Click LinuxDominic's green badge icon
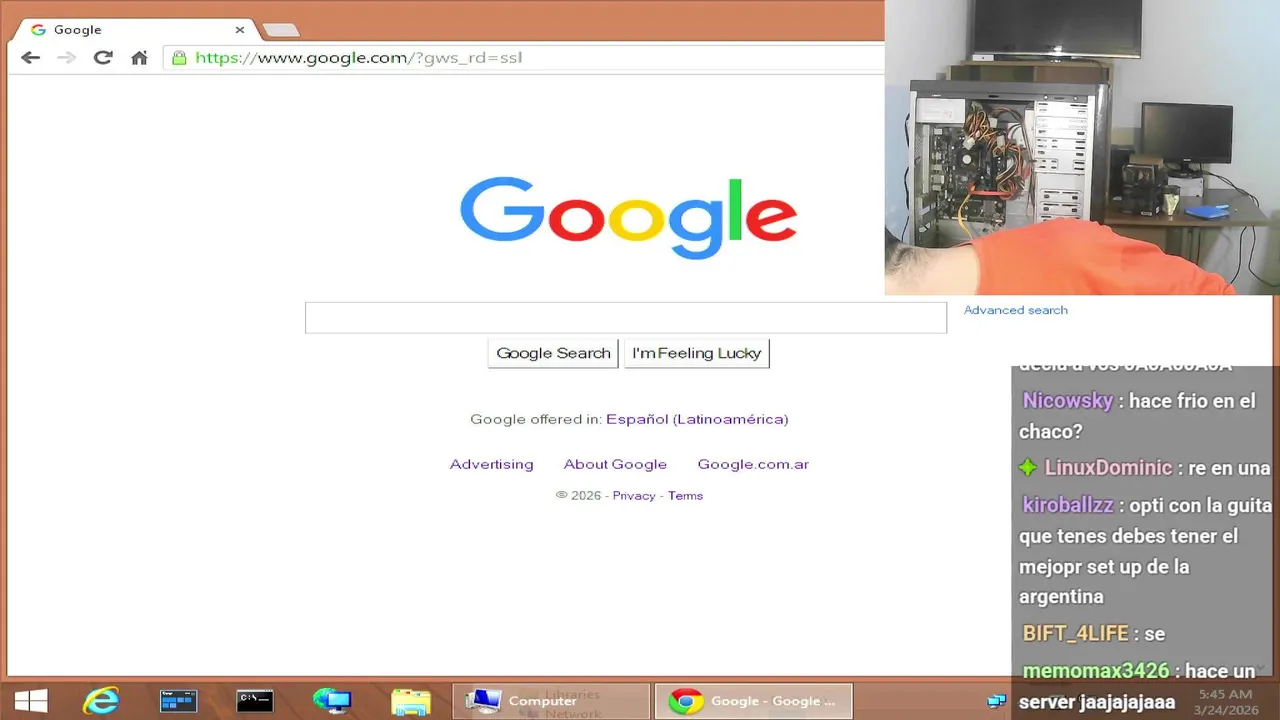The width and height of the screenshot is (1280, 720). pos(1028,468)
